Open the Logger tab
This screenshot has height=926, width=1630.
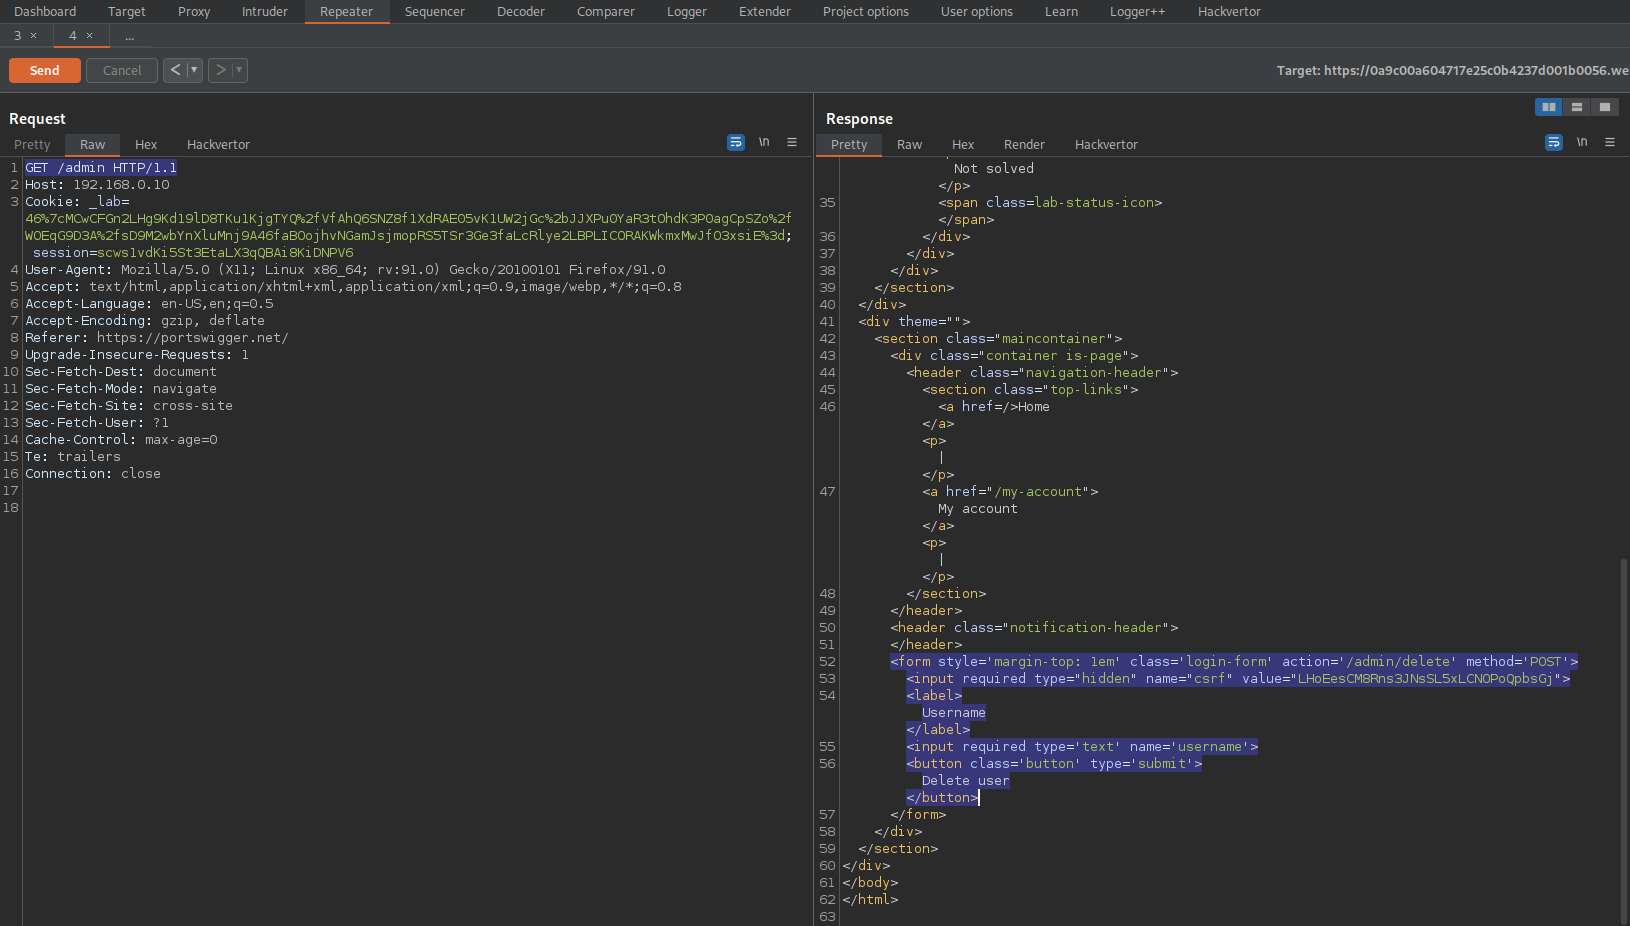click(687, 12)
